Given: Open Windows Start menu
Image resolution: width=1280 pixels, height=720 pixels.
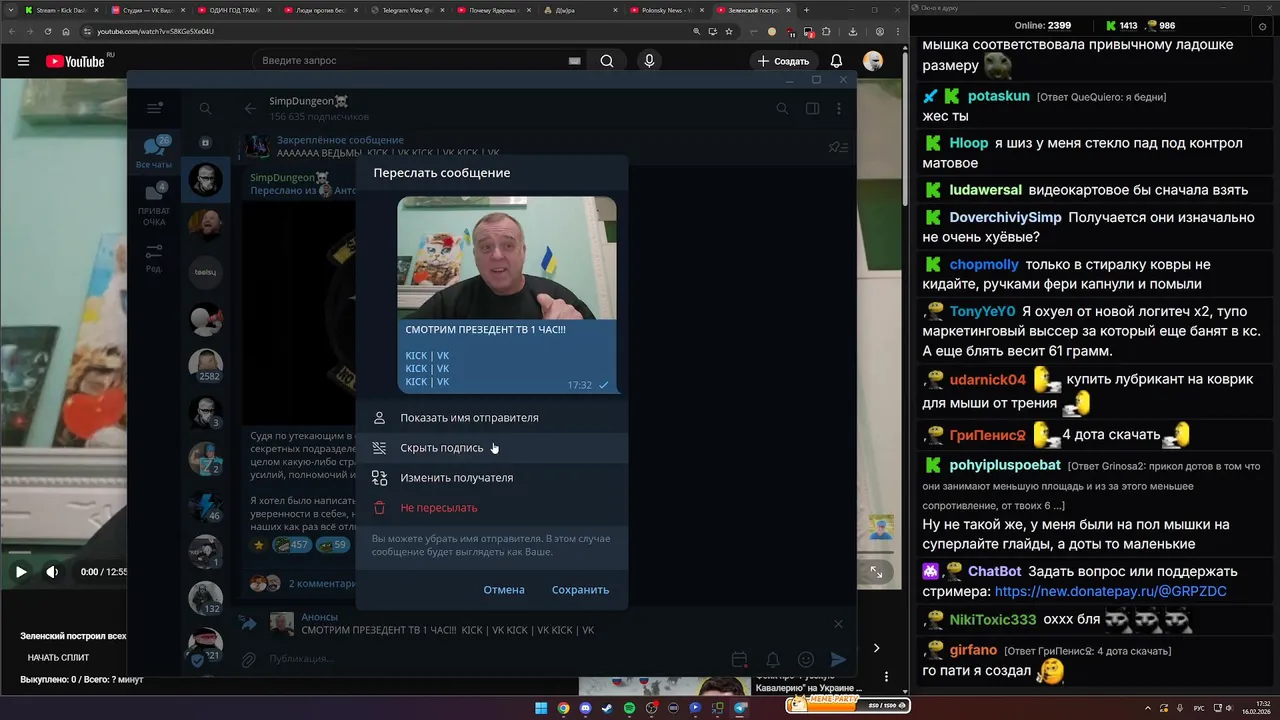Looking at the screenshot, I should [x=541, y=708].
